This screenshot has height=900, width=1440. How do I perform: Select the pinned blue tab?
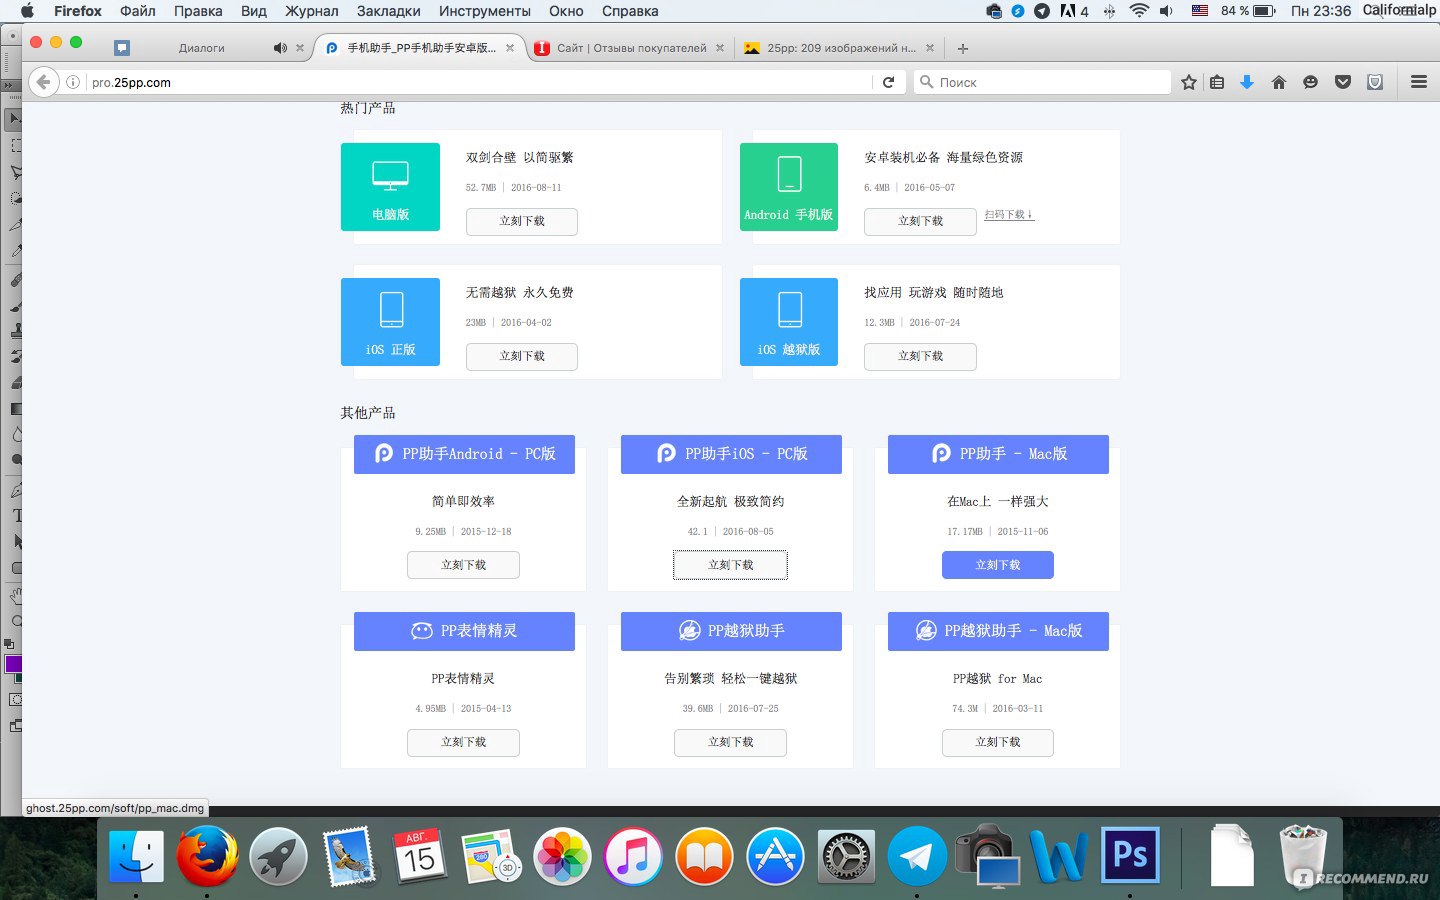(x=122, y=48)
